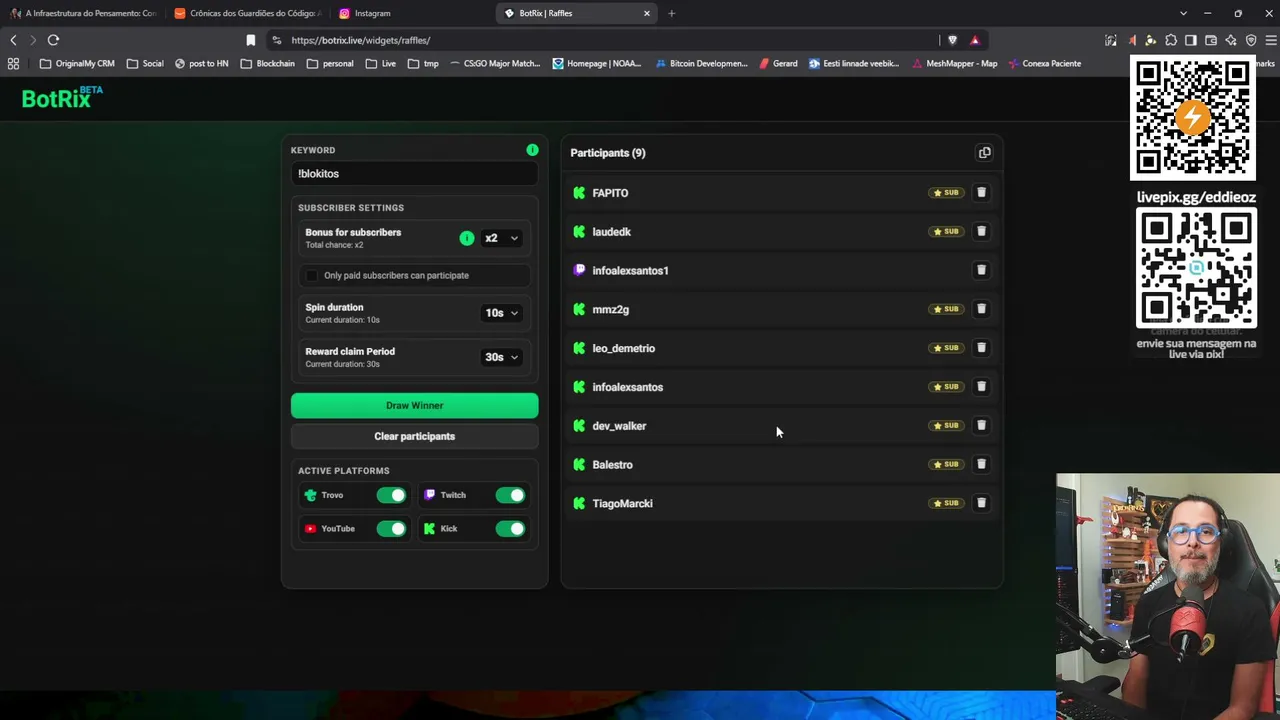Open the apps grid in the bookmarks bar
Image resolution: width=1280 pixels, height=720 pixels.
(13, 63)
